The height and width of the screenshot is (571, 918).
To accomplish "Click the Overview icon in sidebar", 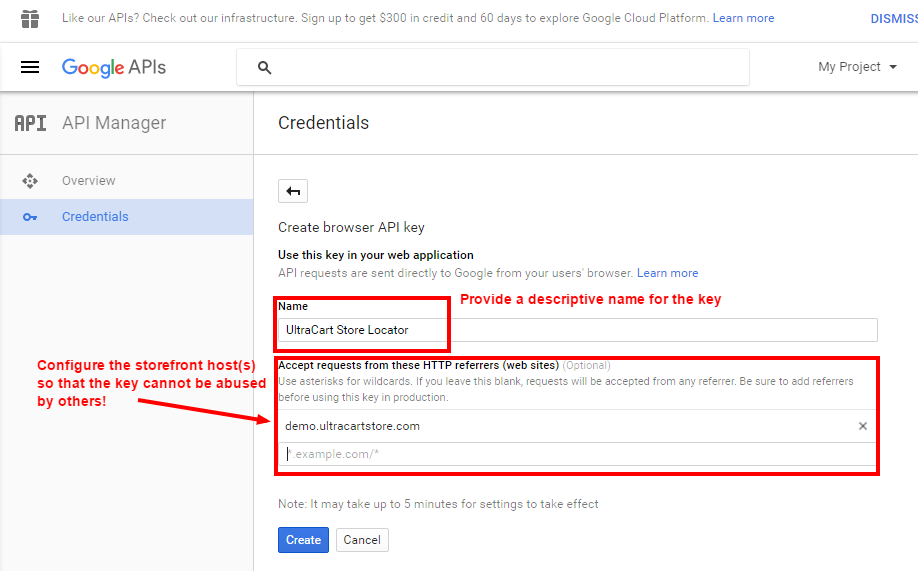I will click(30, 181).
